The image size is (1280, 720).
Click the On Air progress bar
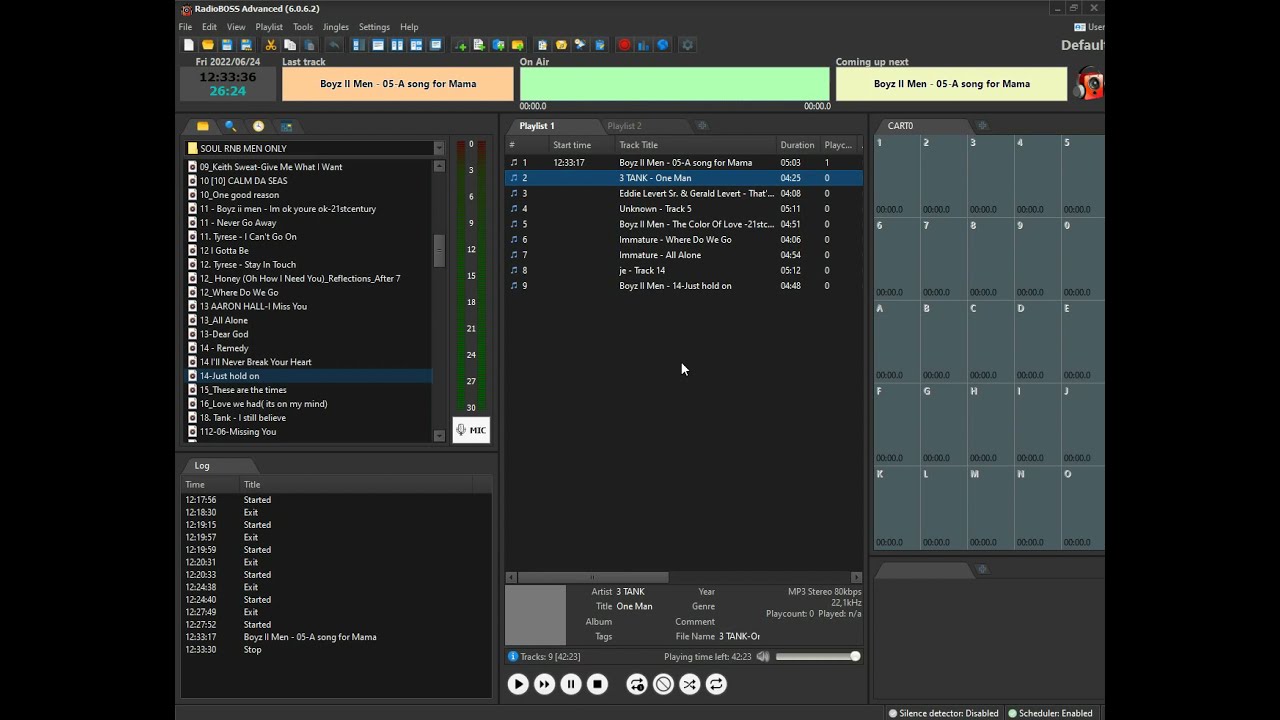674,84
